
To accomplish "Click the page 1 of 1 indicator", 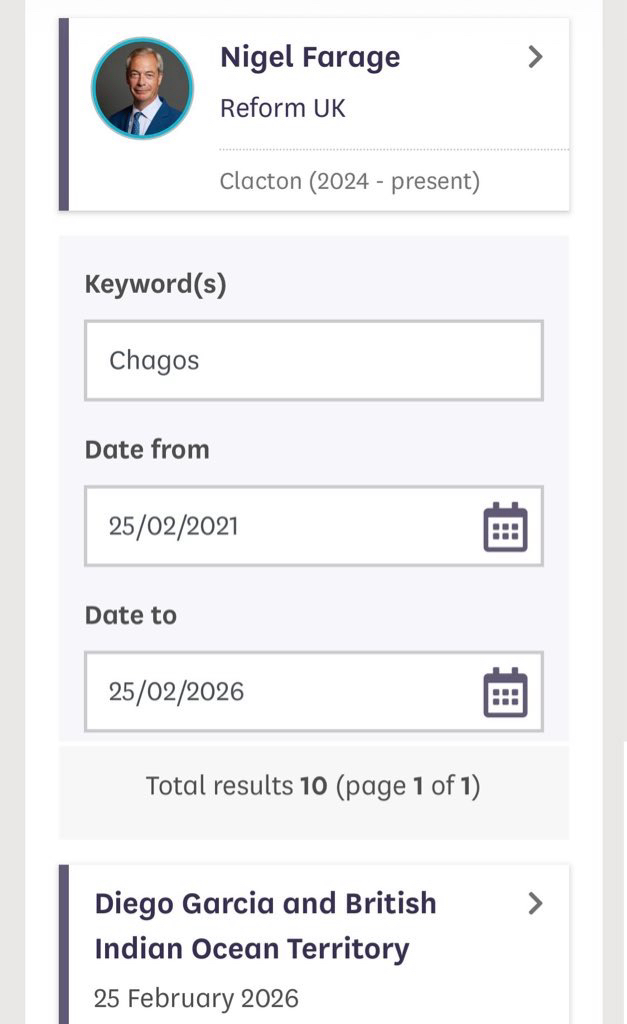I will click(408, 786).
